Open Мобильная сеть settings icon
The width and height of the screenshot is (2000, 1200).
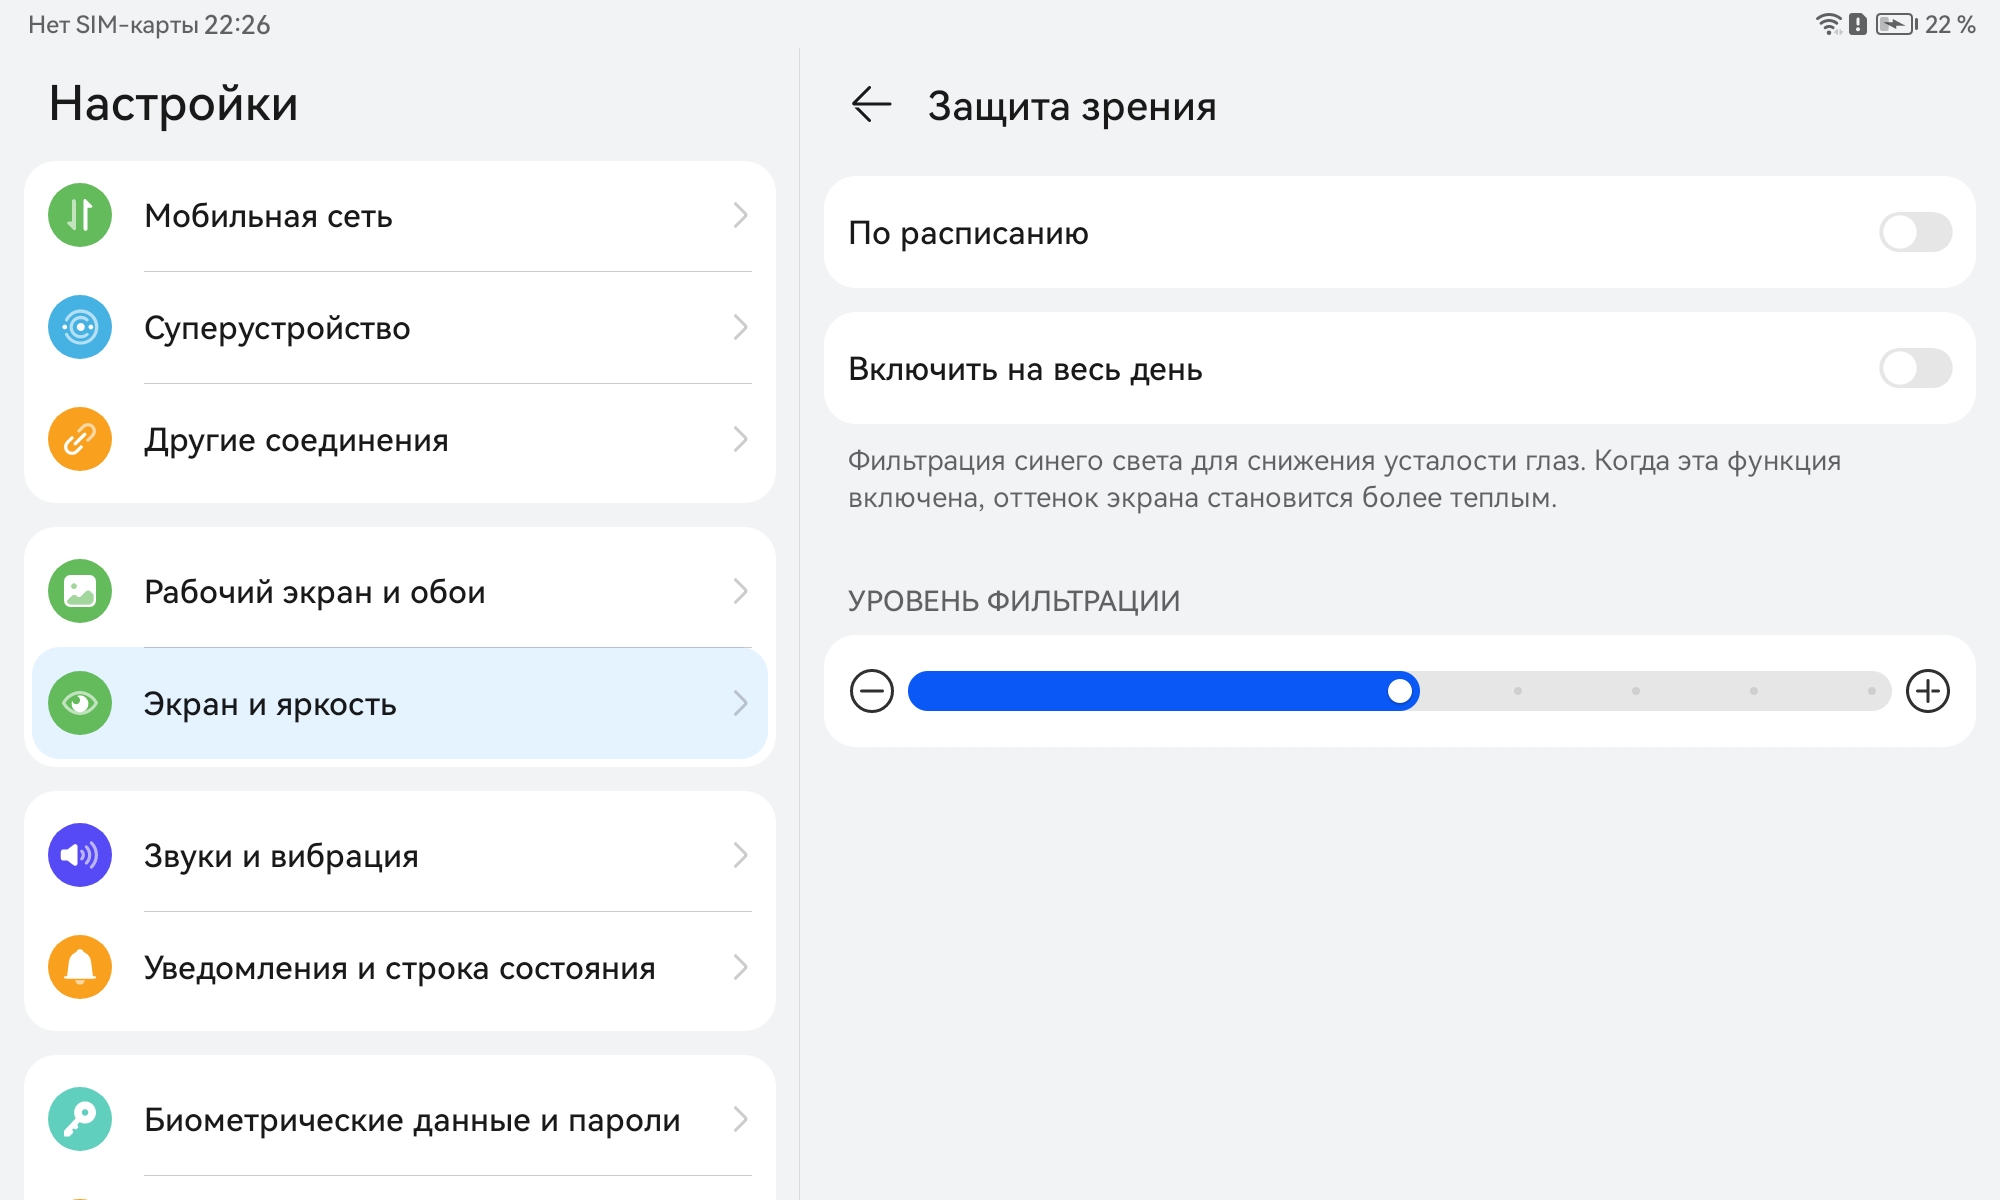79,216
